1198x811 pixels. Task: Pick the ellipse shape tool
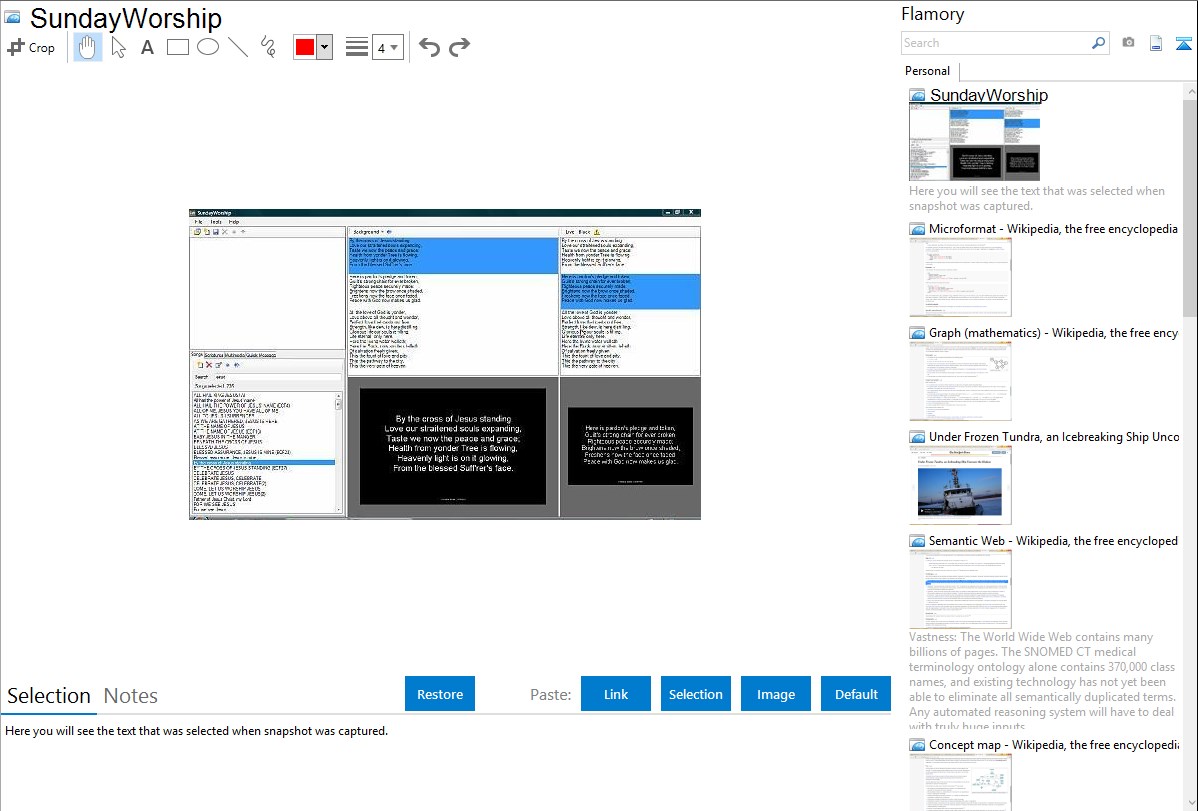[x=208, y=47]
